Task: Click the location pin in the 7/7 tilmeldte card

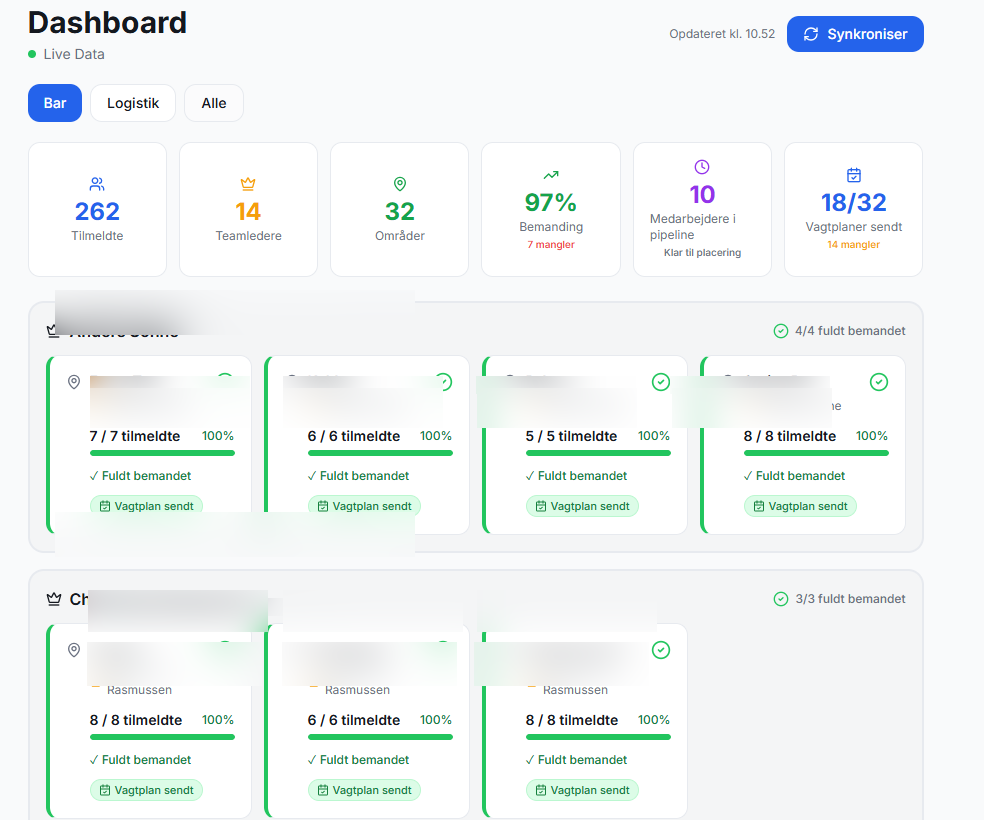Action: (x=74, y=382)
